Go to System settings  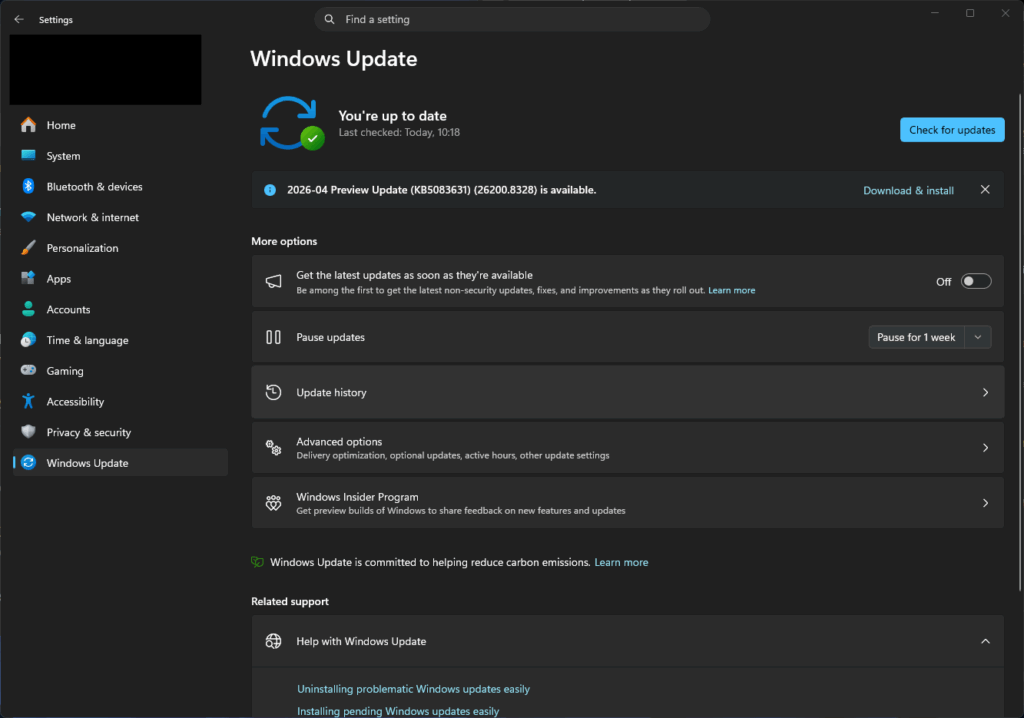[x=120, y=155]
